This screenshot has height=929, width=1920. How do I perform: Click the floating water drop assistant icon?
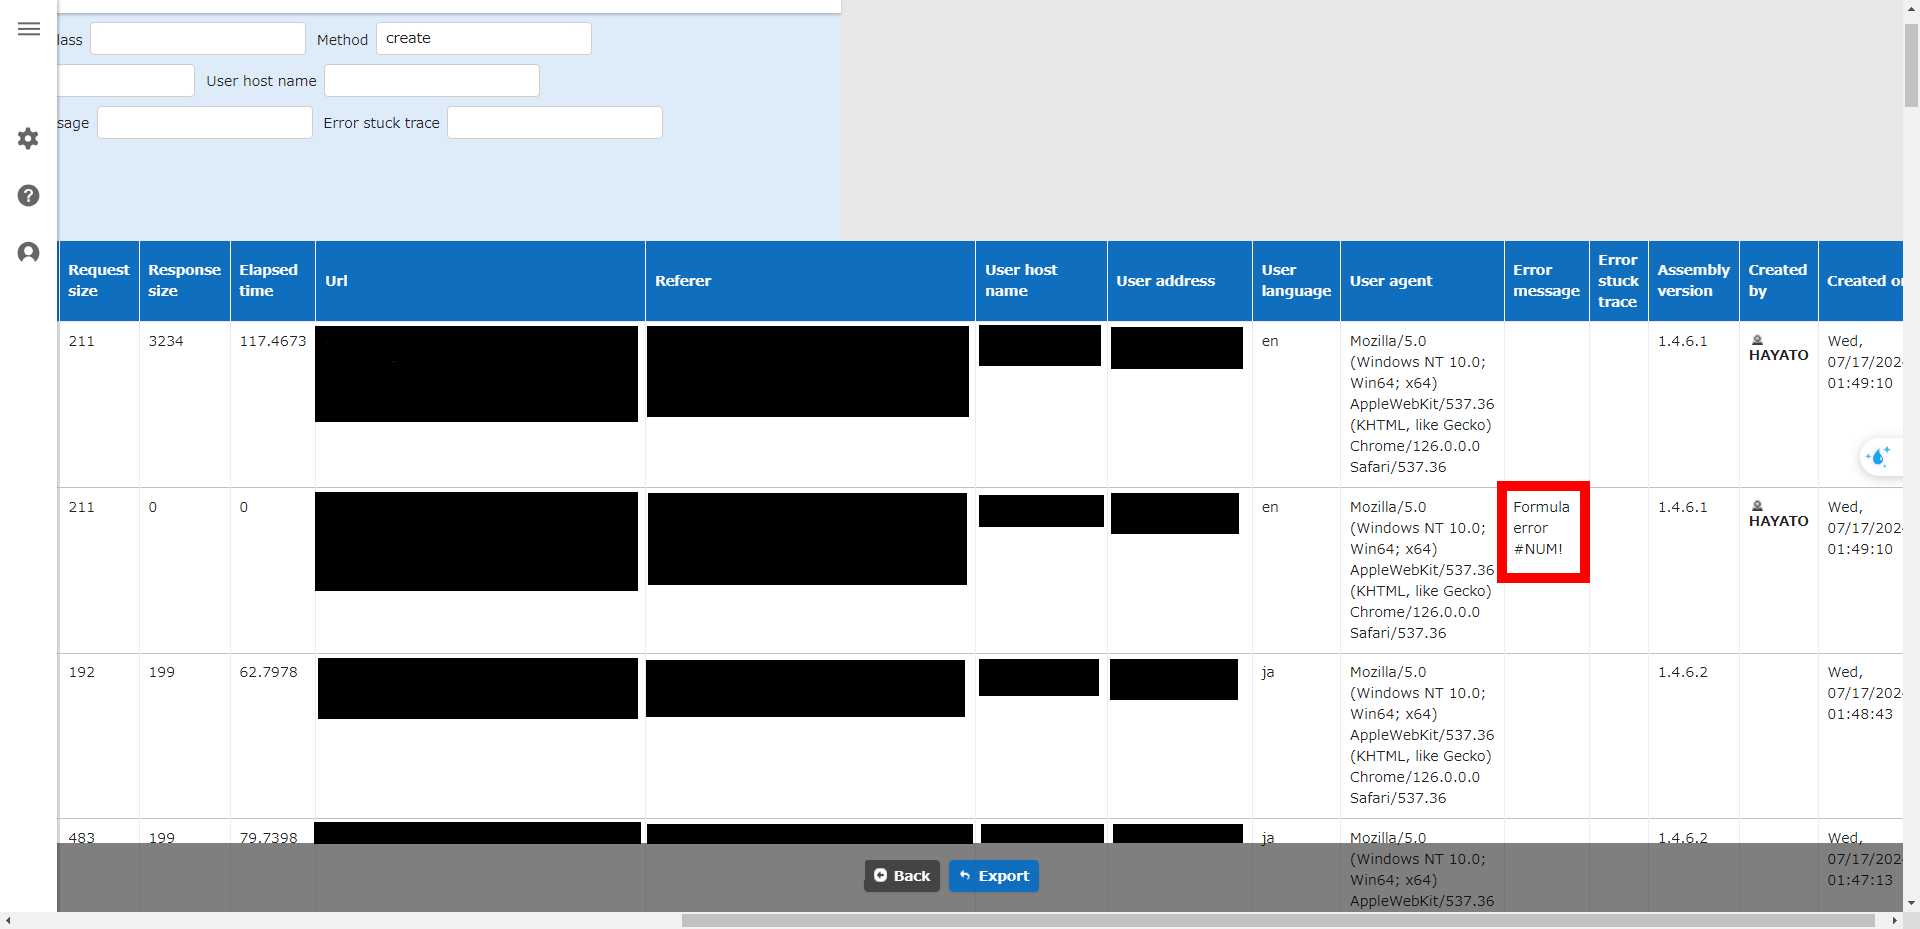1878,457
